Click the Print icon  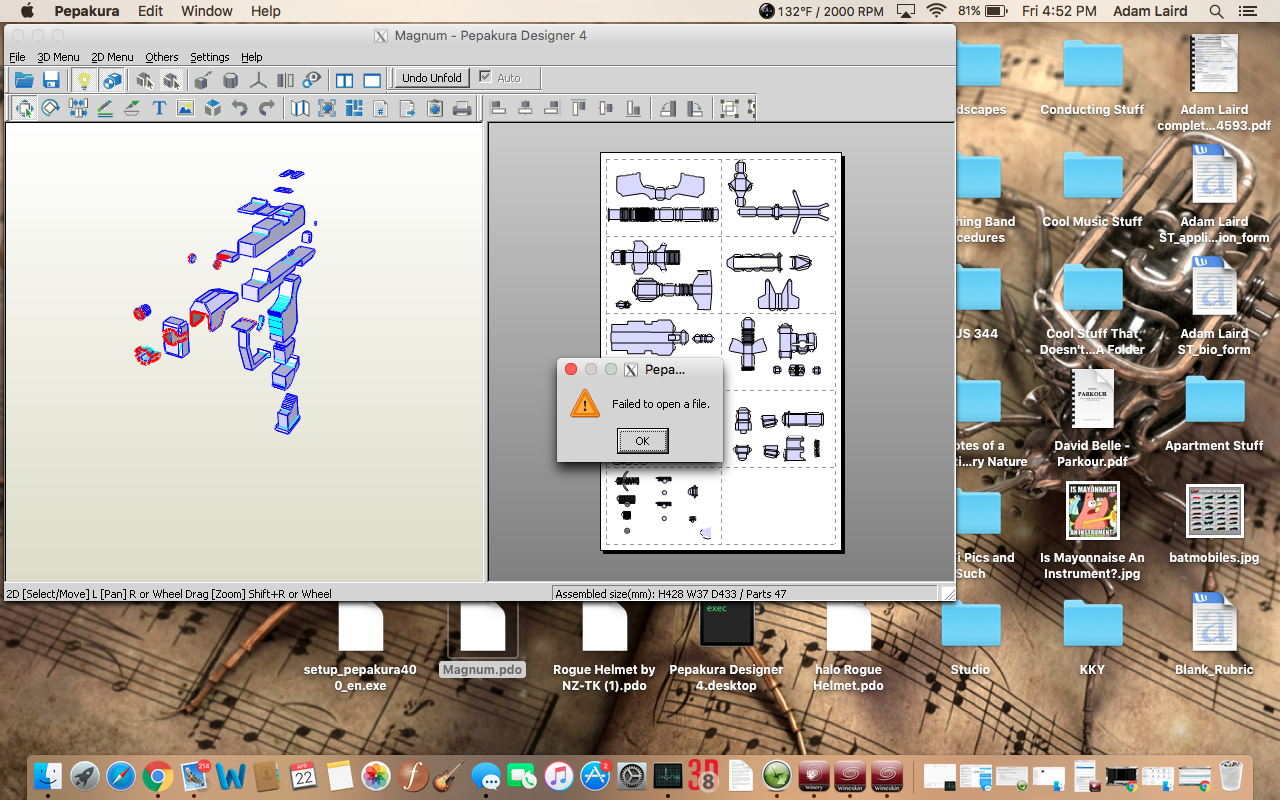(x=462, y=108)
